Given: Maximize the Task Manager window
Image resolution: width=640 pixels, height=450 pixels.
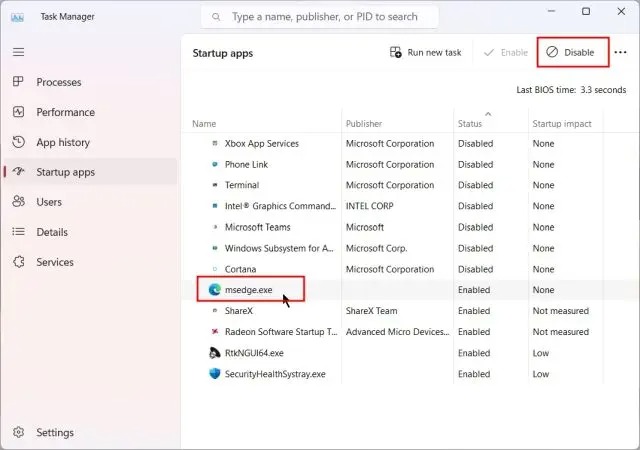Looking at the screenshot, I should [586, 11].
